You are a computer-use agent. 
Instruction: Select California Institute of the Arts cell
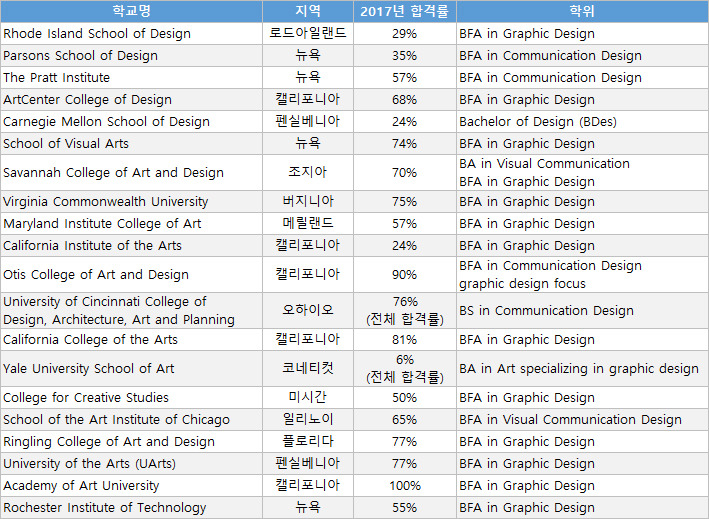pyautogui.click(x=131, y=245)
